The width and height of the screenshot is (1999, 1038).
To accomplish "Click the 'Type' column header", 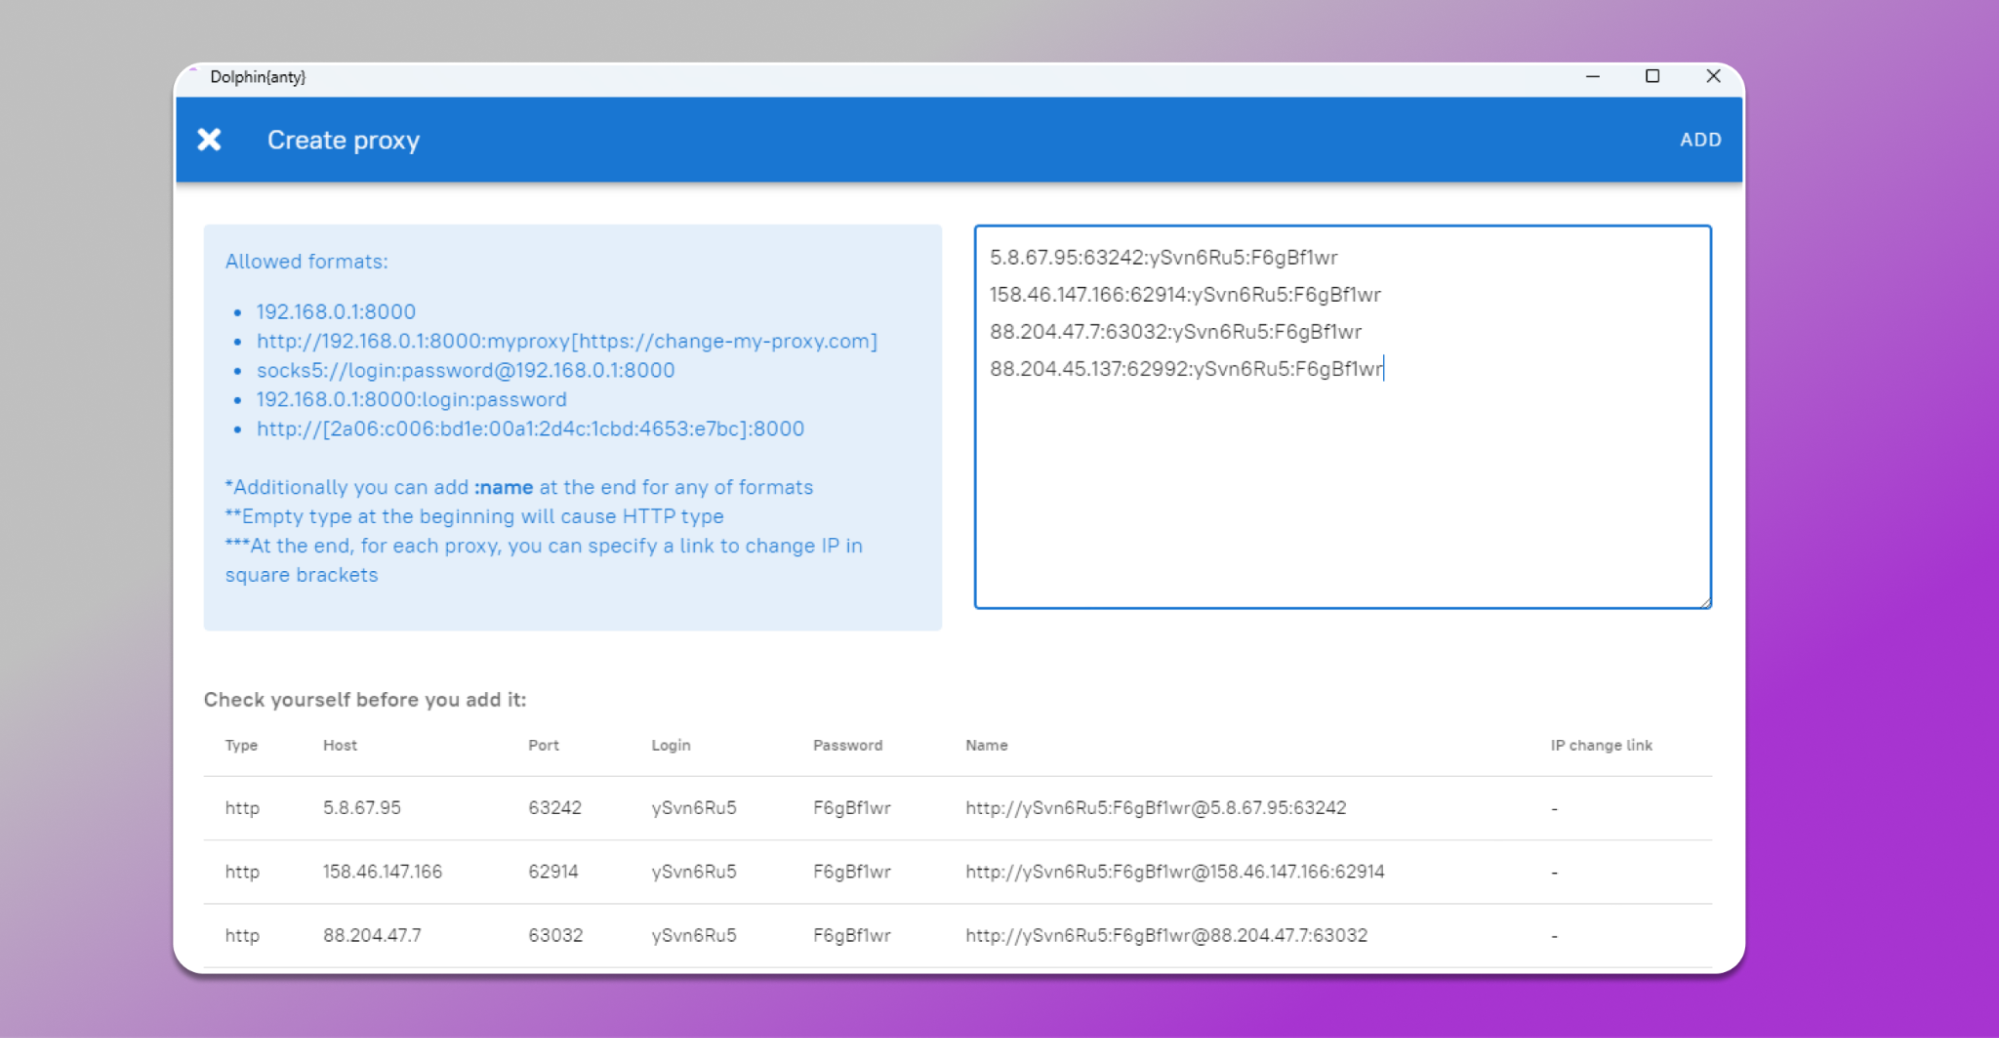I will coord(241,745).
